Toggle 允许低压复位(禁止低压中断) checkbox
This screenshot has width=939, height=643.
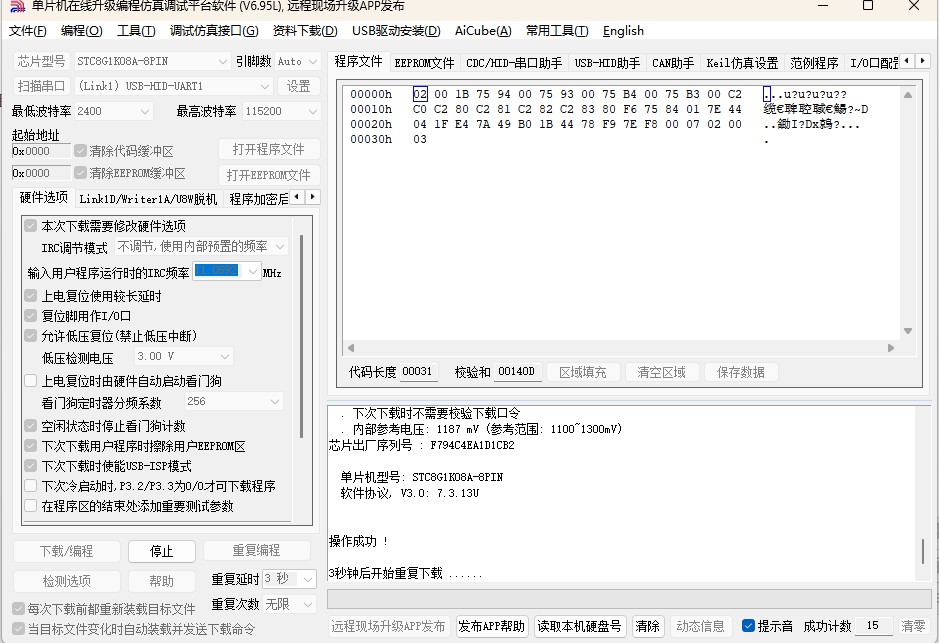pyautogui.click(x=31, y=336)
